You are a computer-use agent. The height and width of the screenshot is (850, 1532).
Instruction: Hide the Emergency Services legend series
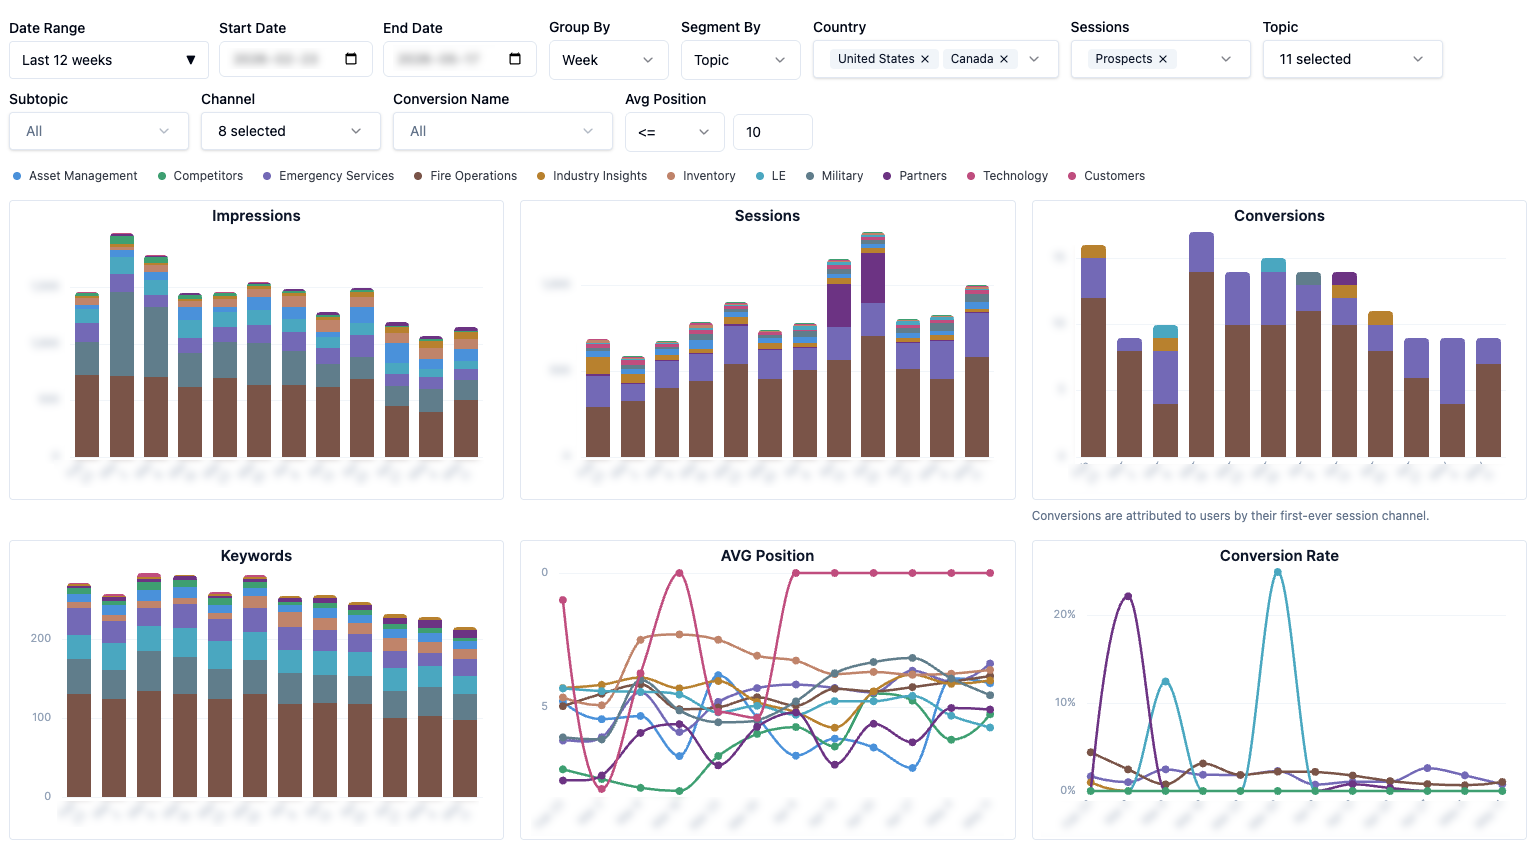coord(328,176)
